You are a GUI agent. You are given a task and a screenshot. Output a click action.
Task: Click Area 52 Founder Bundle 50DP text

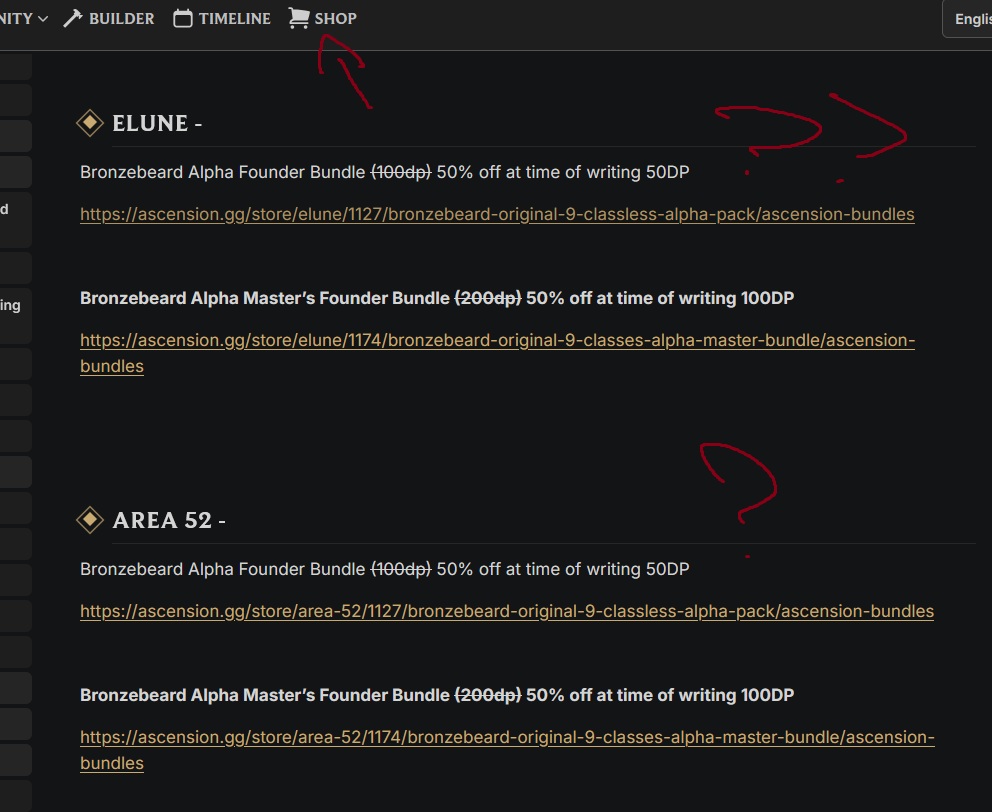point(385,569)
